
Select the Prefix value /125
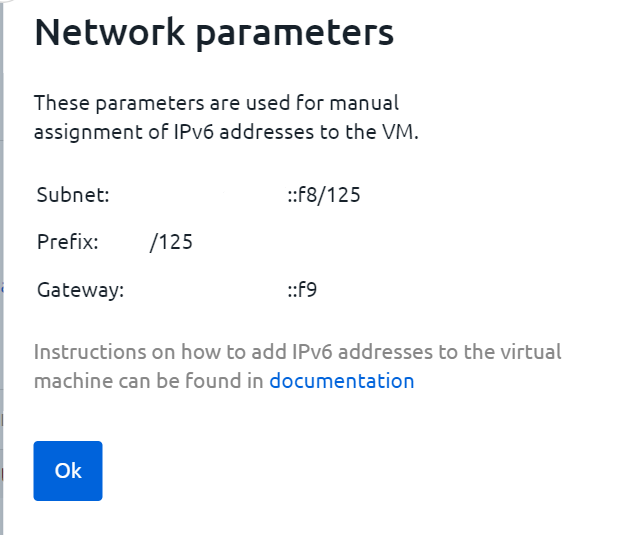pyautogui.click(x=171, y=242)
